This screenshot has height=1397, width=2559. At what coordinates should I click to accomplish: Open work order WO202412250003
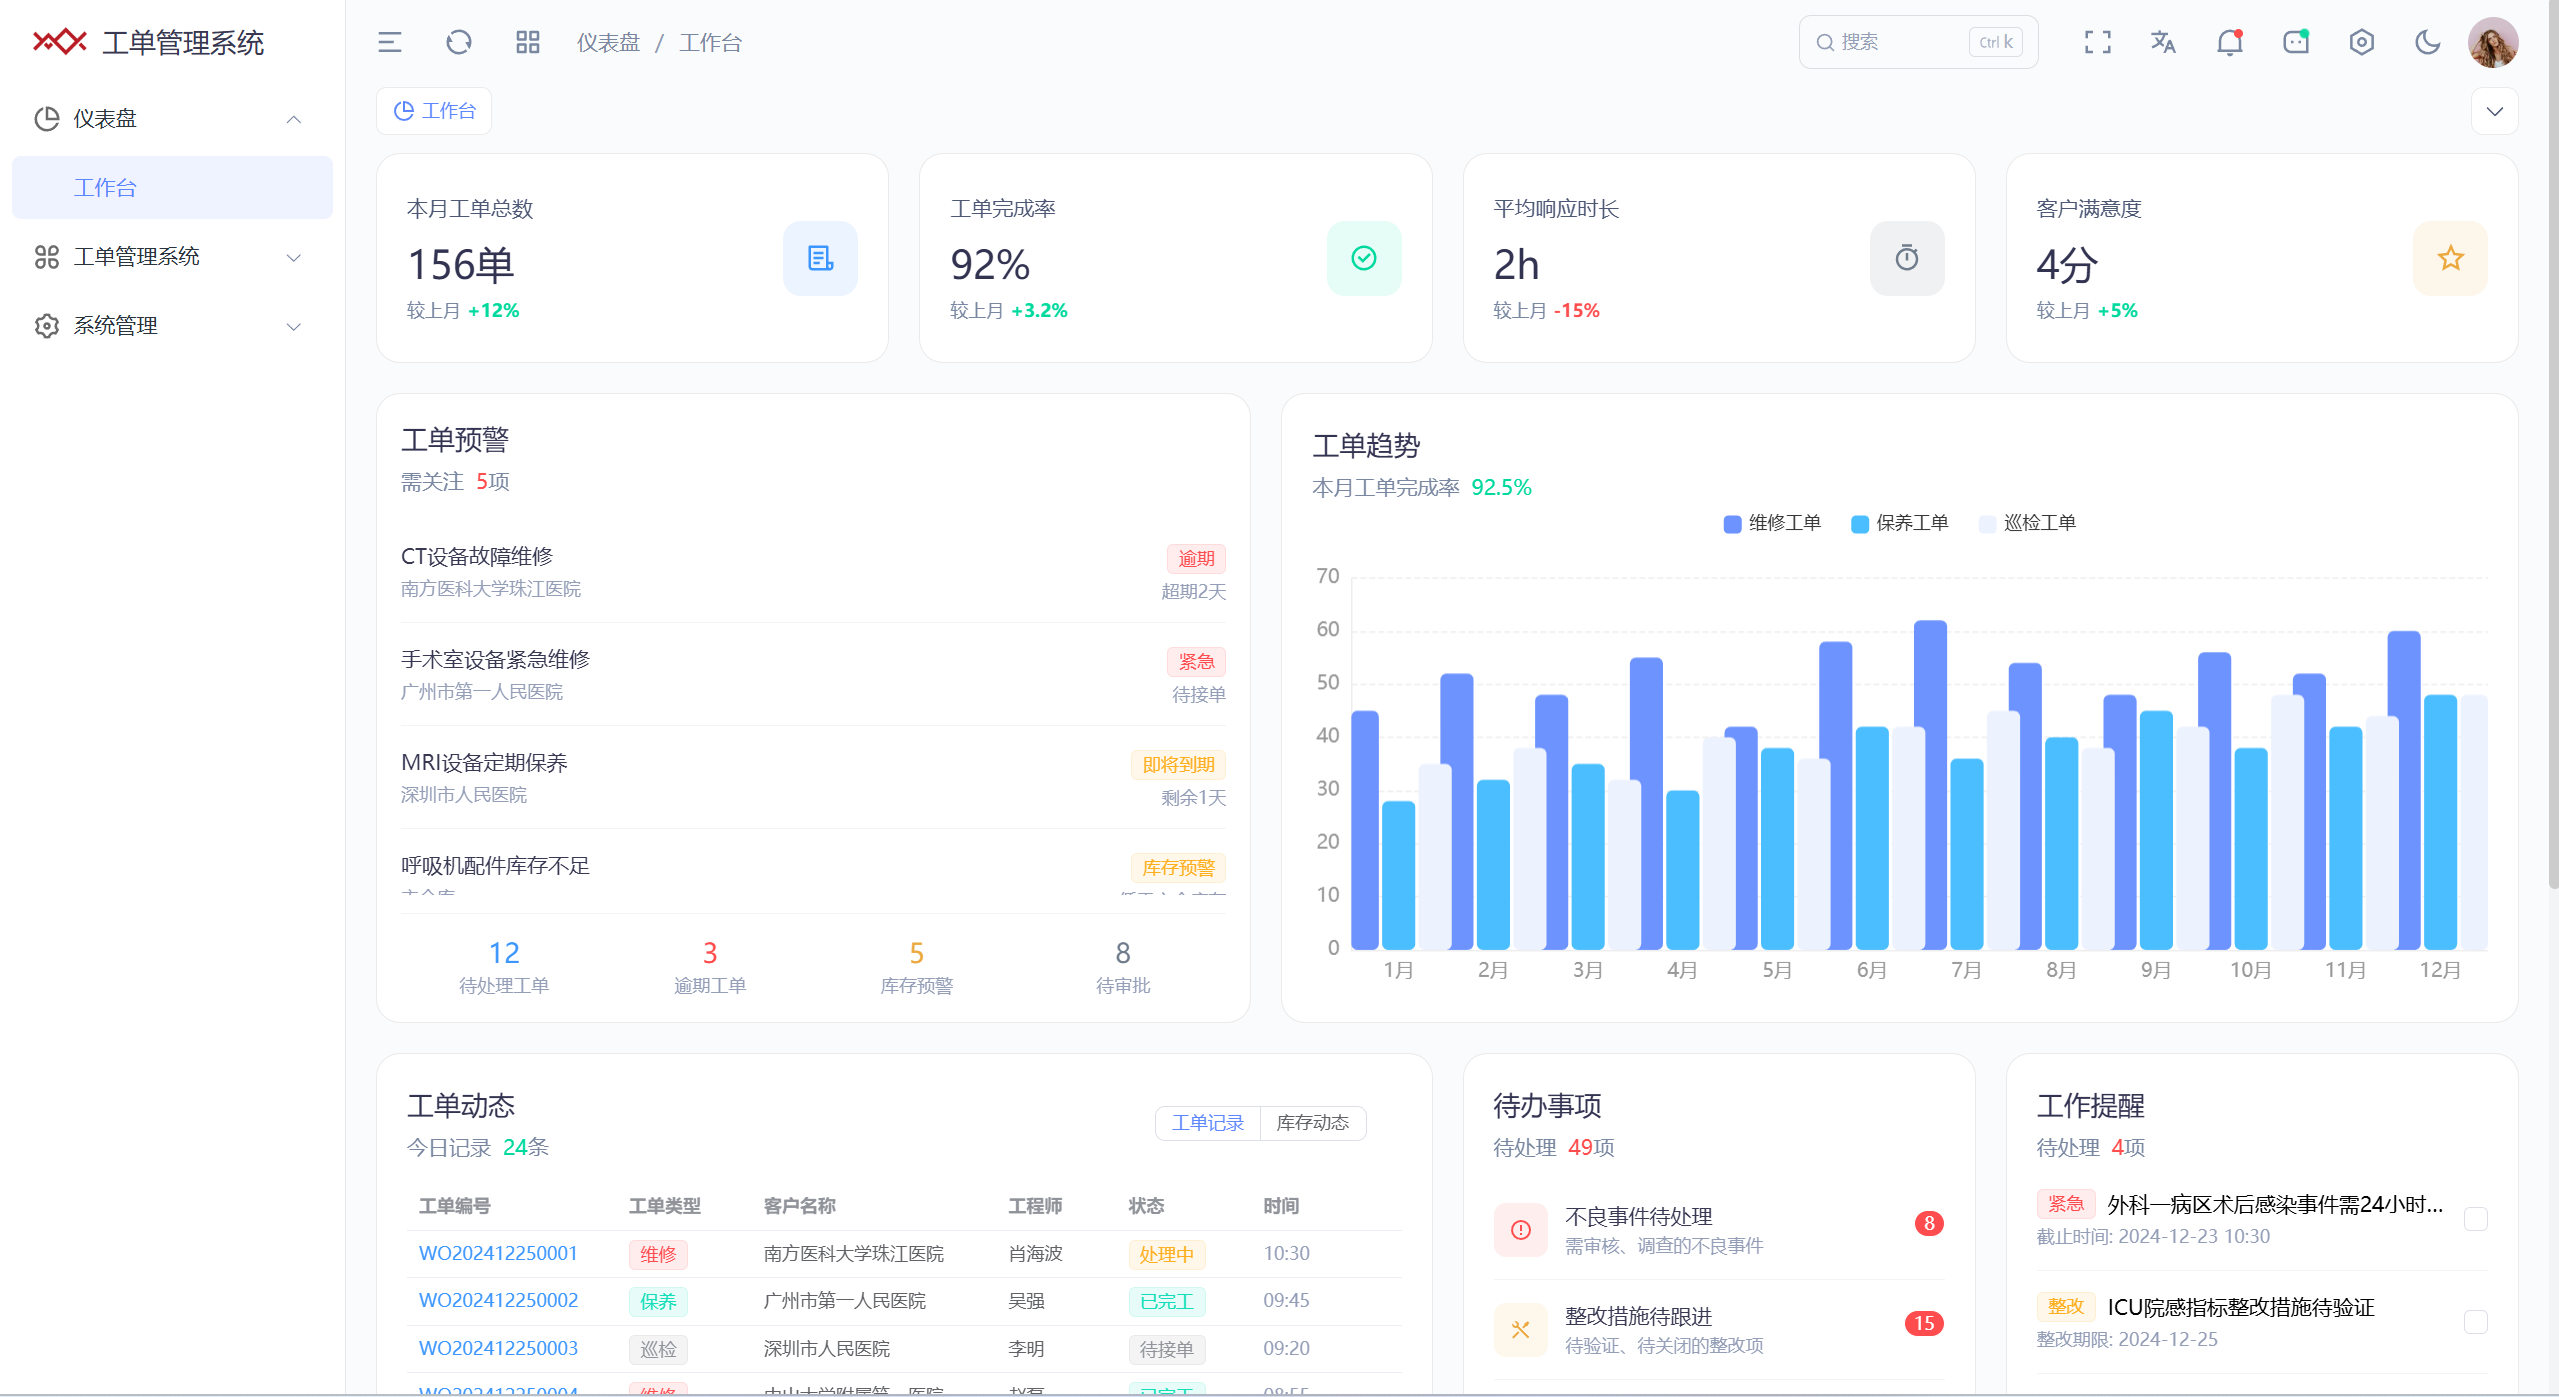[x=498, y=1348]
